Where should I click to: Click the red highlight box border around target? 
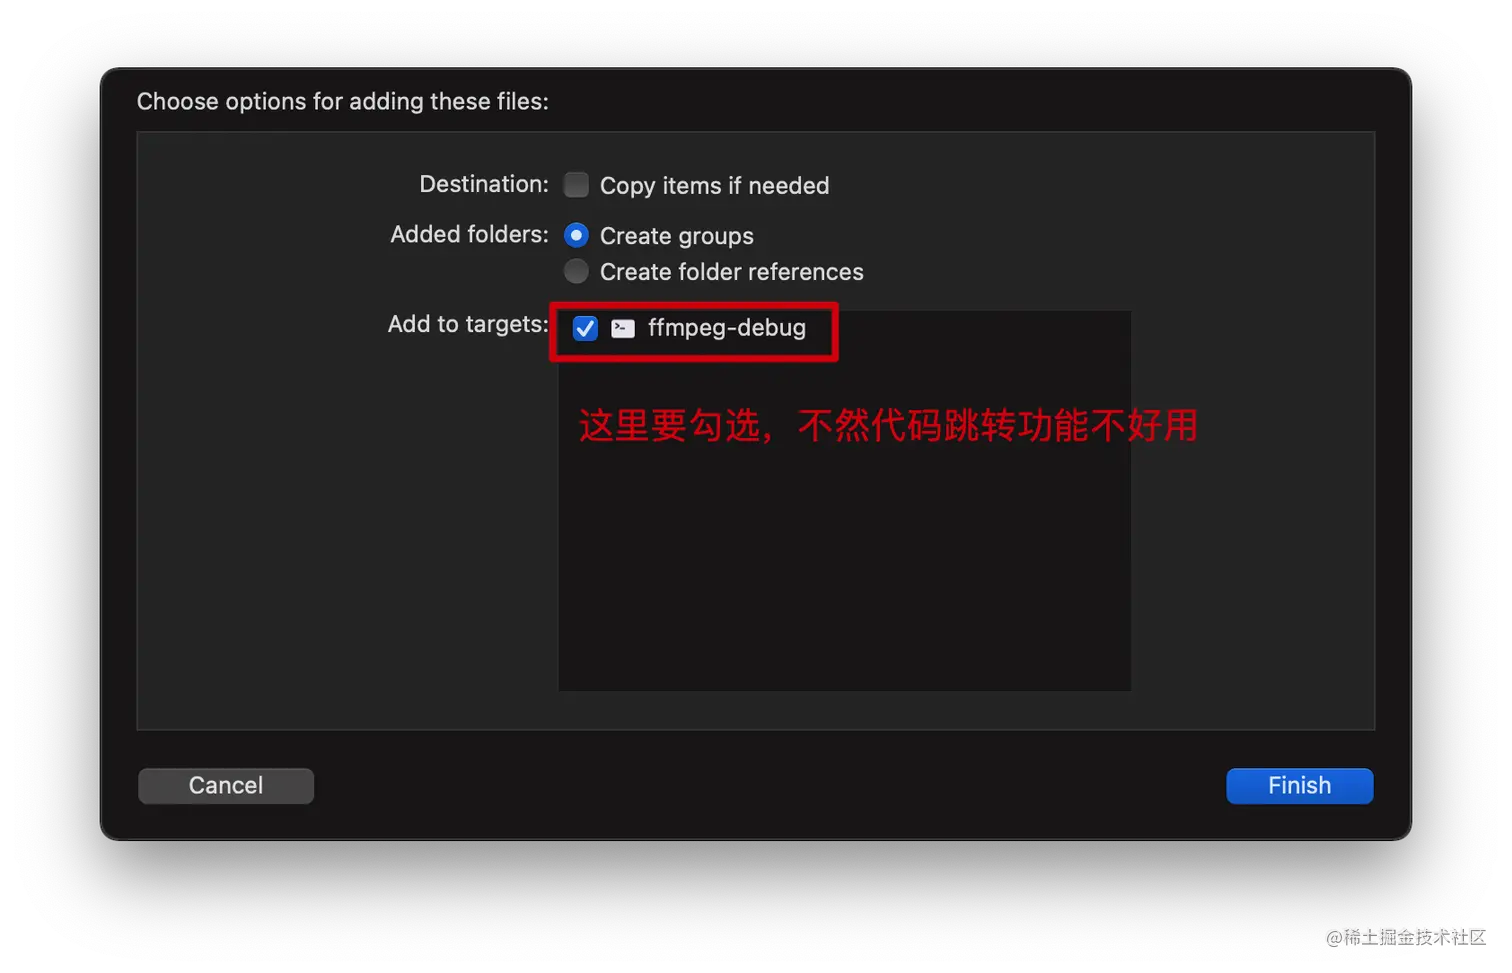(694, 304)
